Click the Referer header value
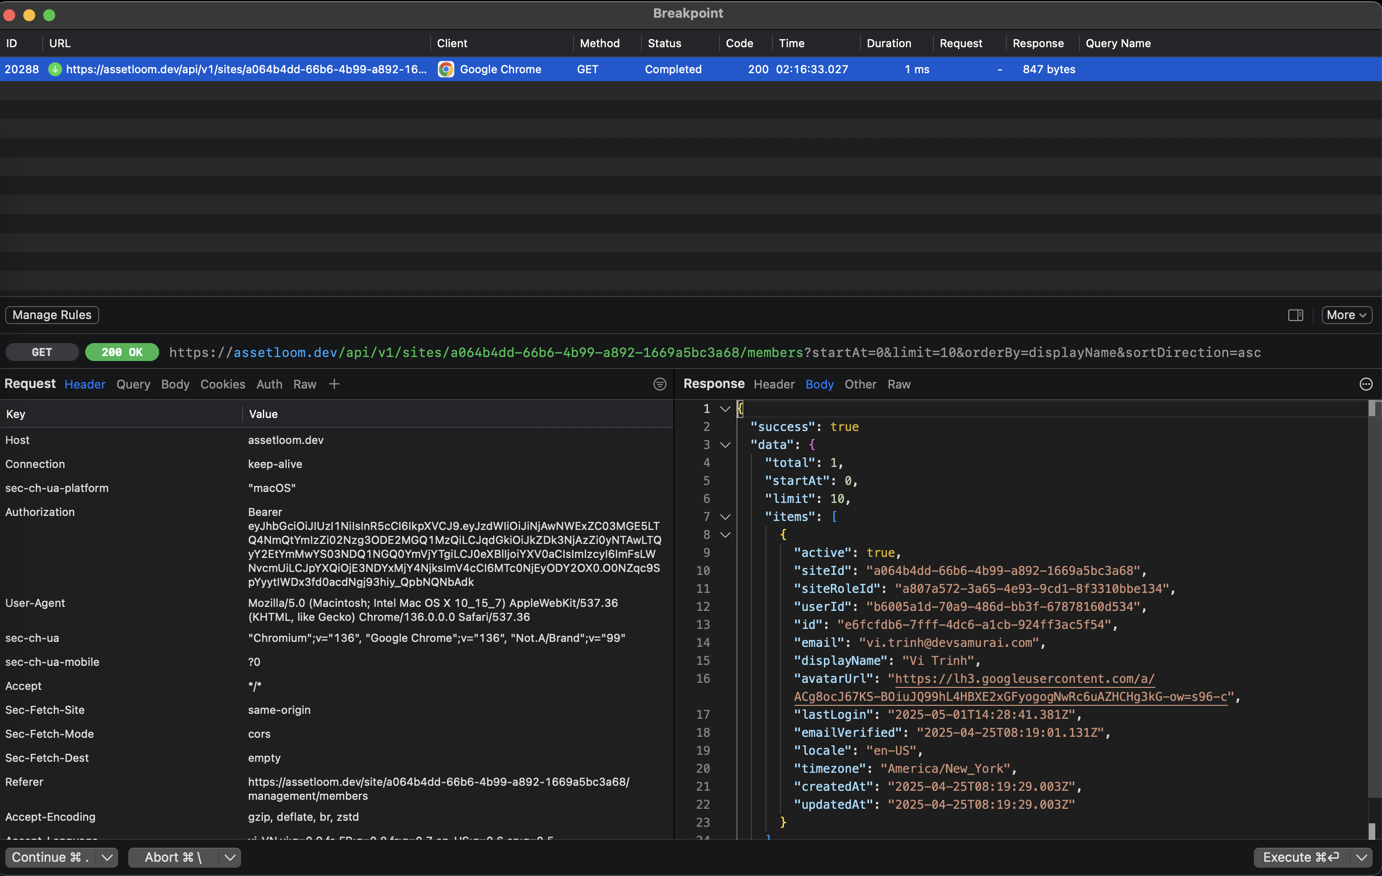The width and height of the screenshot is (1382, 876). pyautogui.click(x=439, y=789)
